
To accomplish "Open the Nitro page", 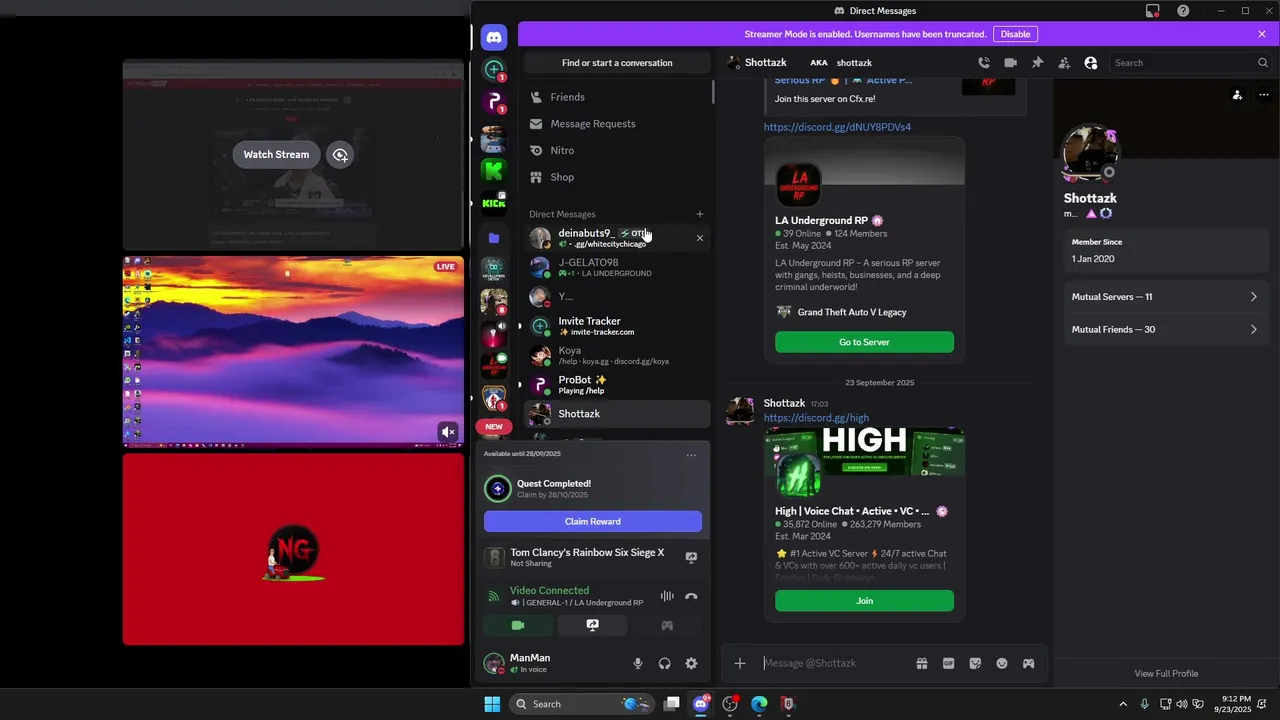I will point(617,151).
